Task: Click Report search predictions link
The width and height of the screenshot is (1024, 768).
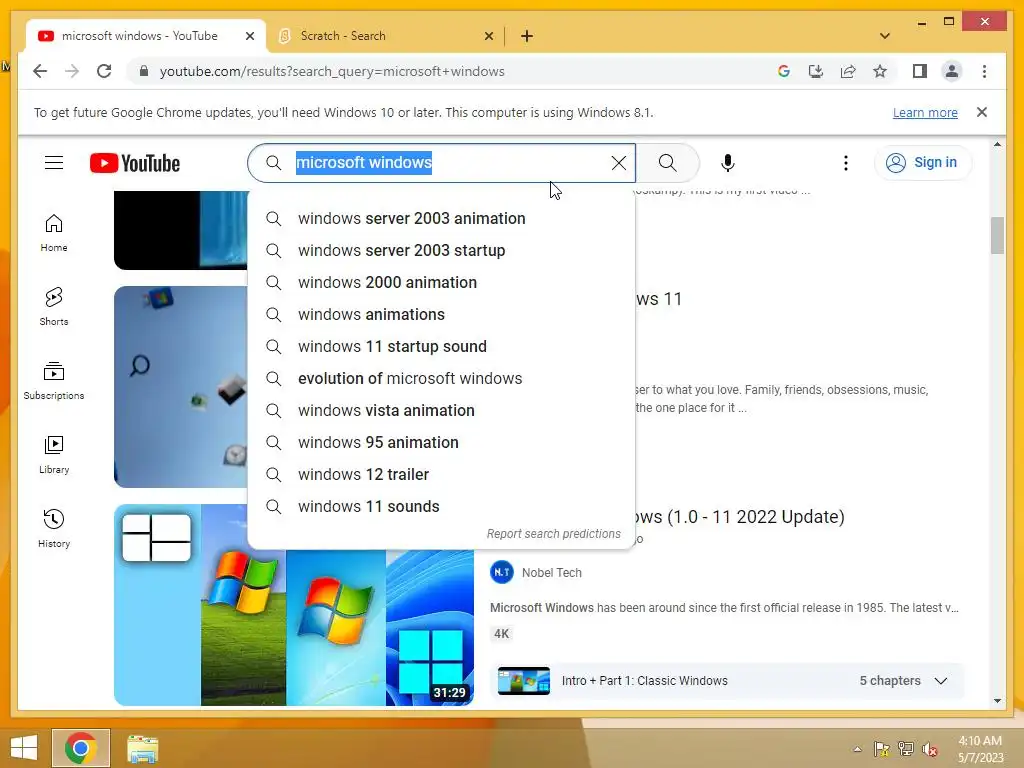Action: click(x=553, y=534)
